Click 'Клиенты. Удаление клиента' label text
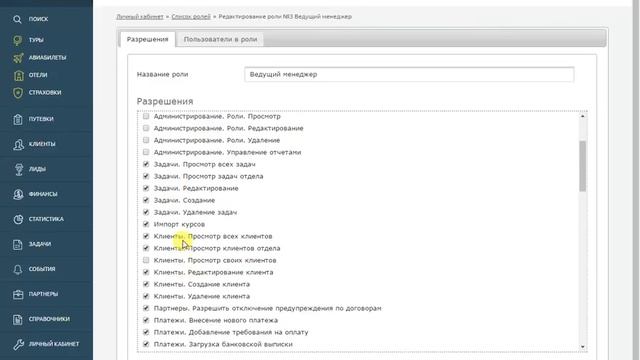Screen dimensions: 640x360 tap(202, 296)
